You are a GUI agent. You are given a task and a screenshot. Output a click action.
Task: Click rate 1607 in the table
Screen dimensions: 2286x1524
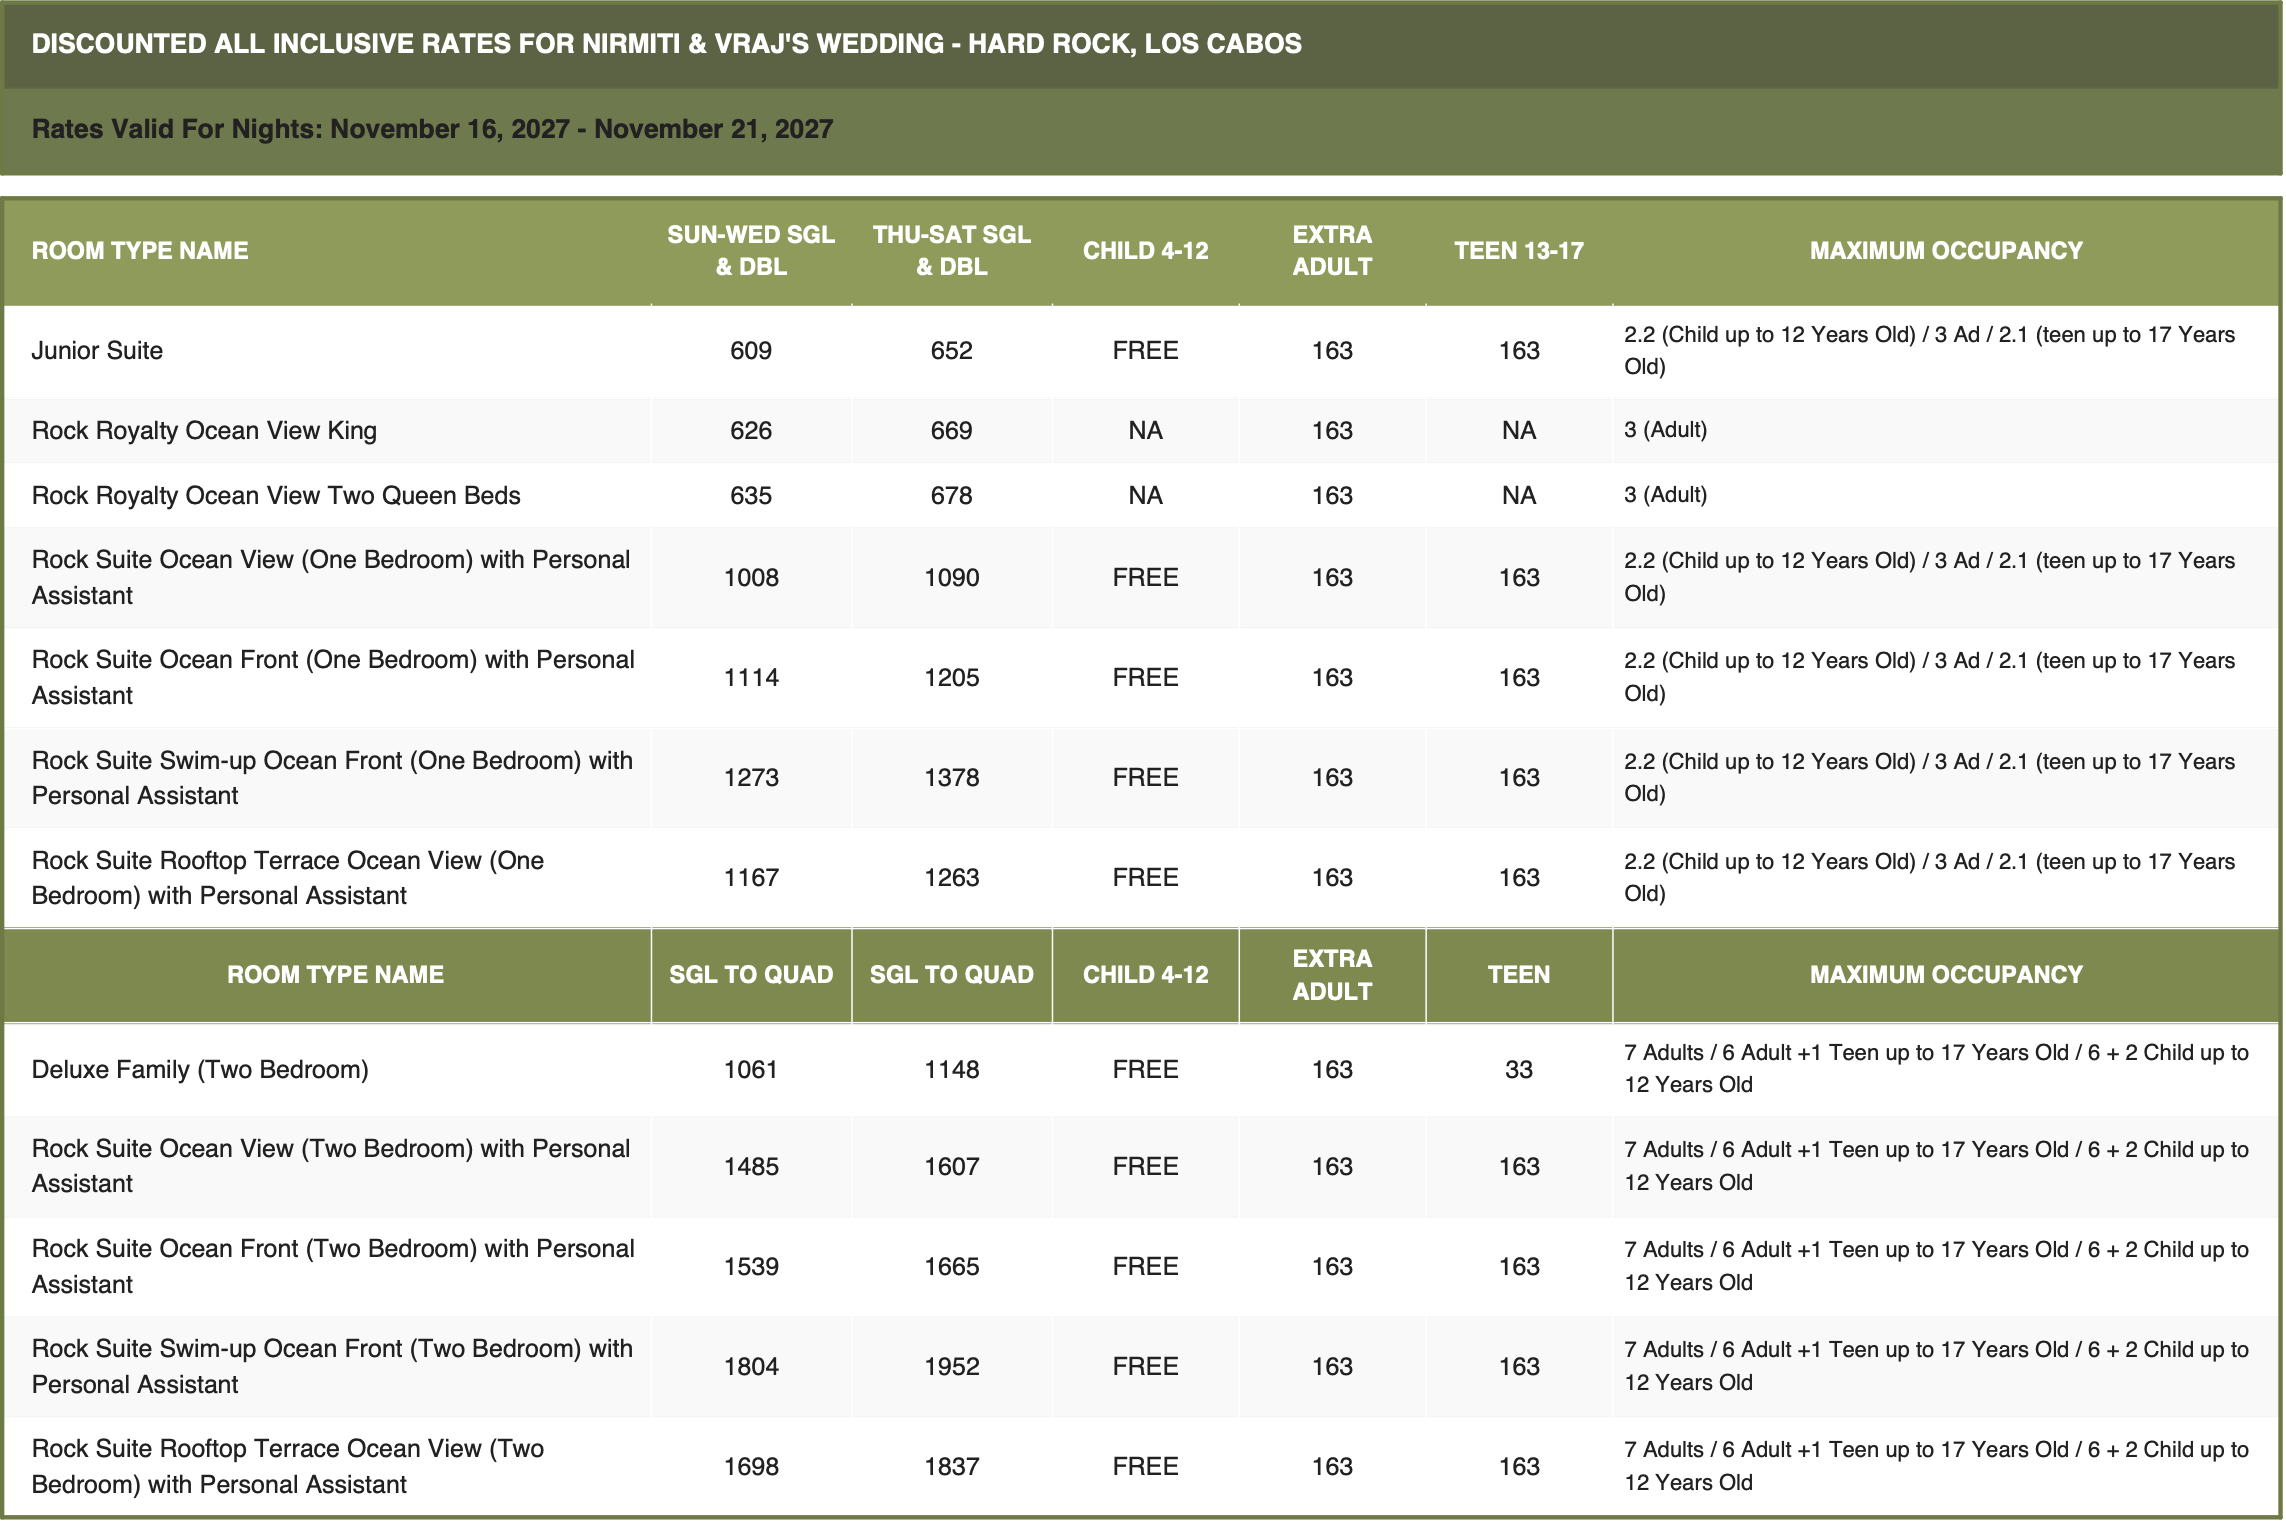pos(951,1166)
